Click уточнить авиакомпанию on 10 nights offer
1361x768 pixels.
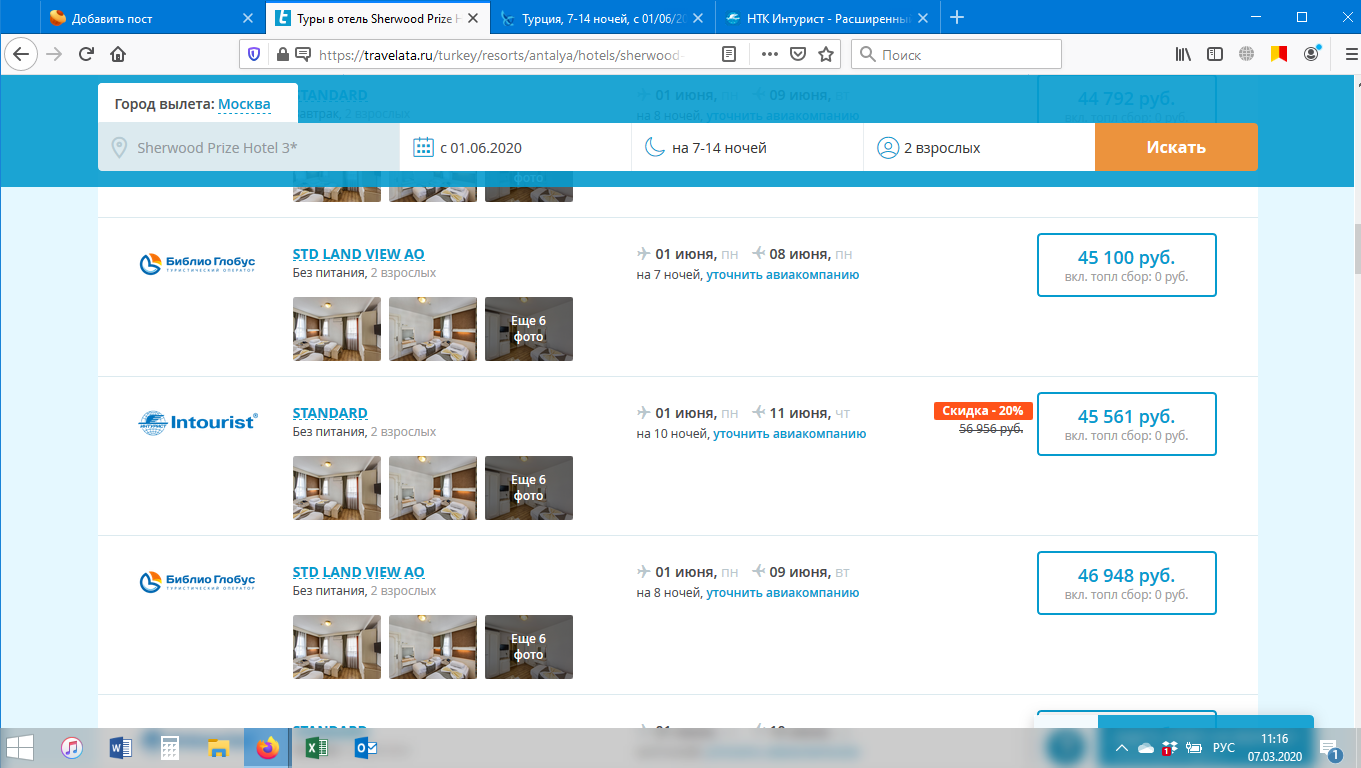click(x=789, y=433)
